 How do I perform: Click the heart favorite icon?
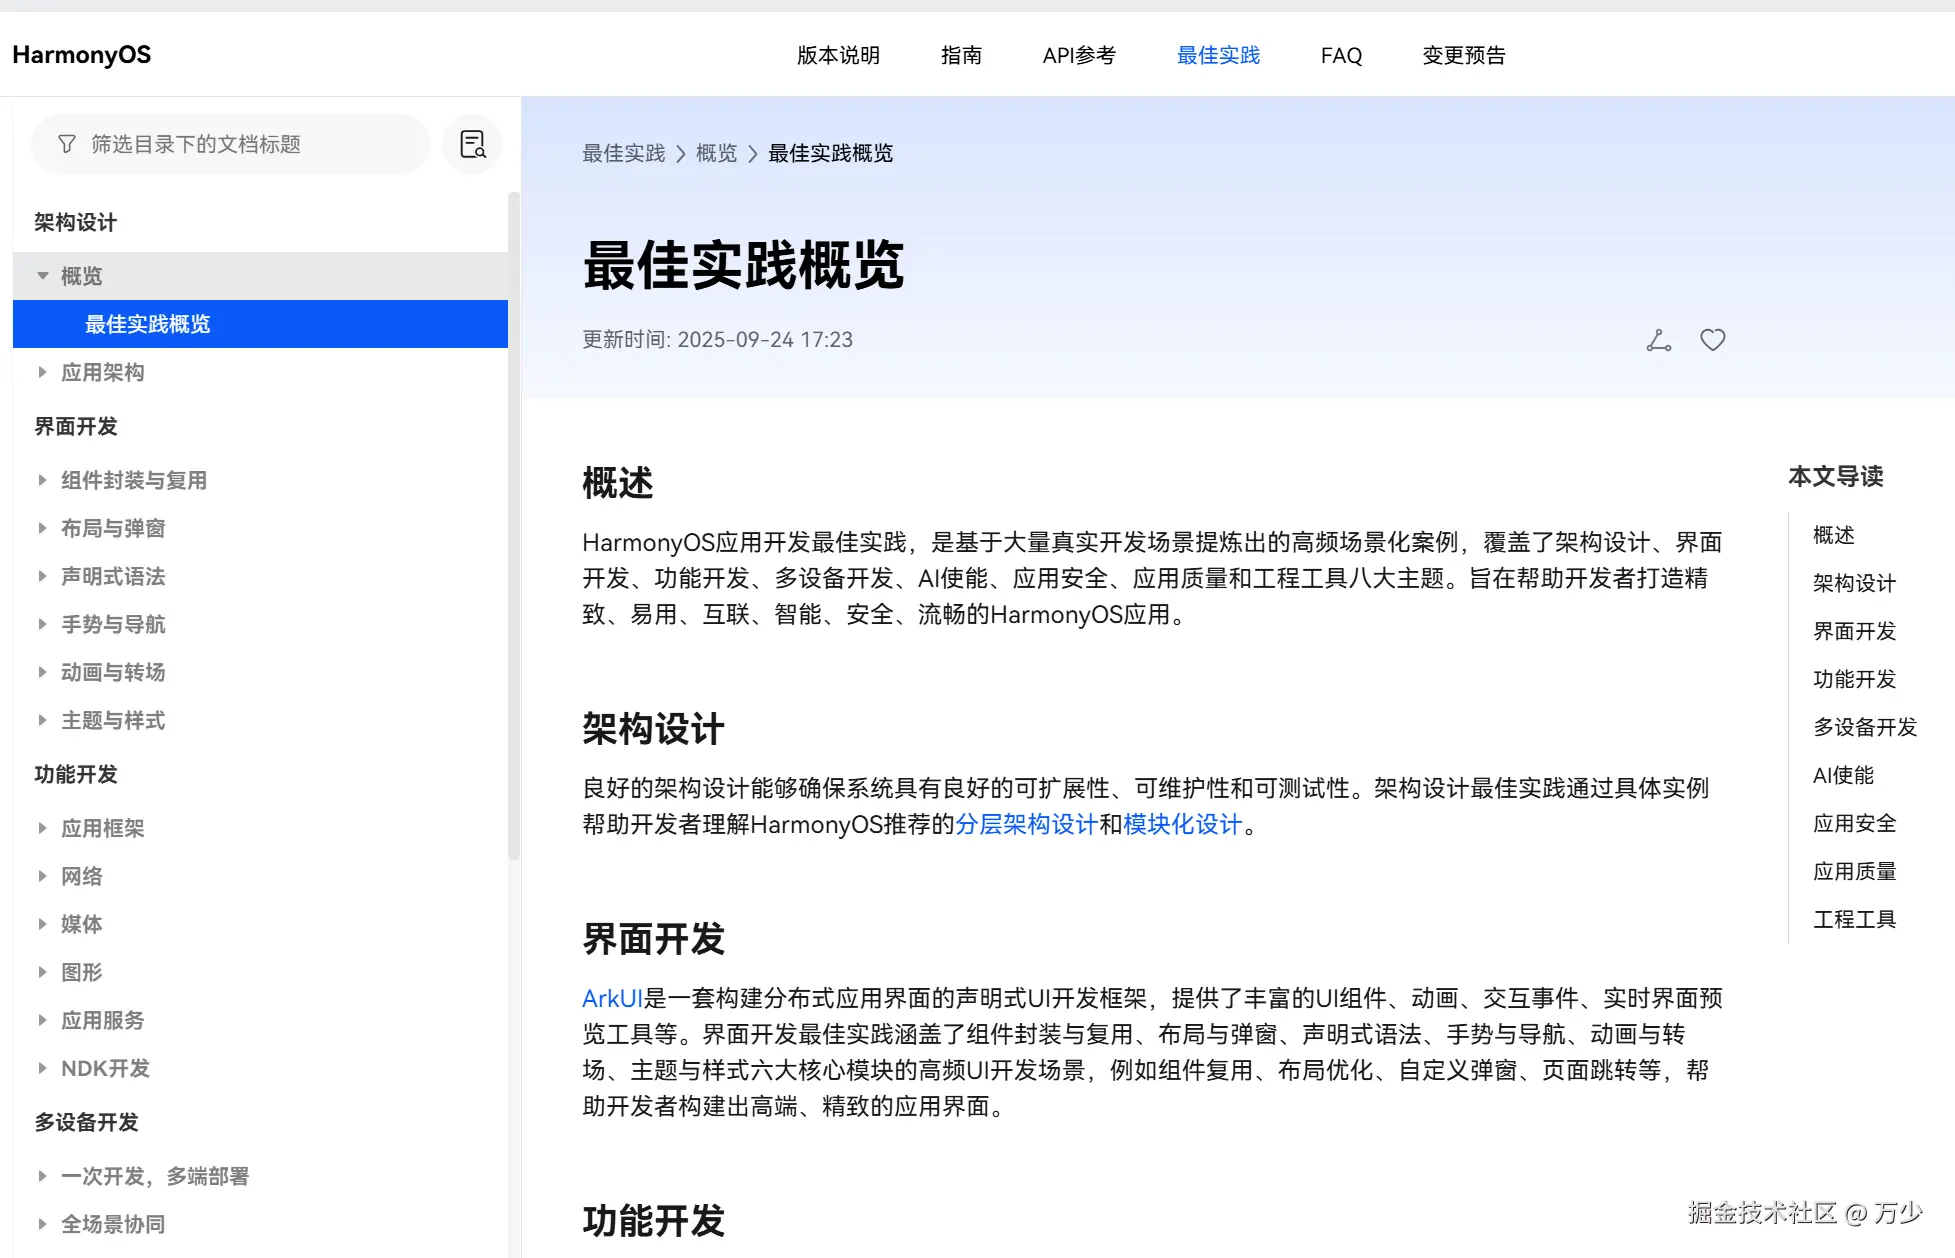coord(1712,341)
